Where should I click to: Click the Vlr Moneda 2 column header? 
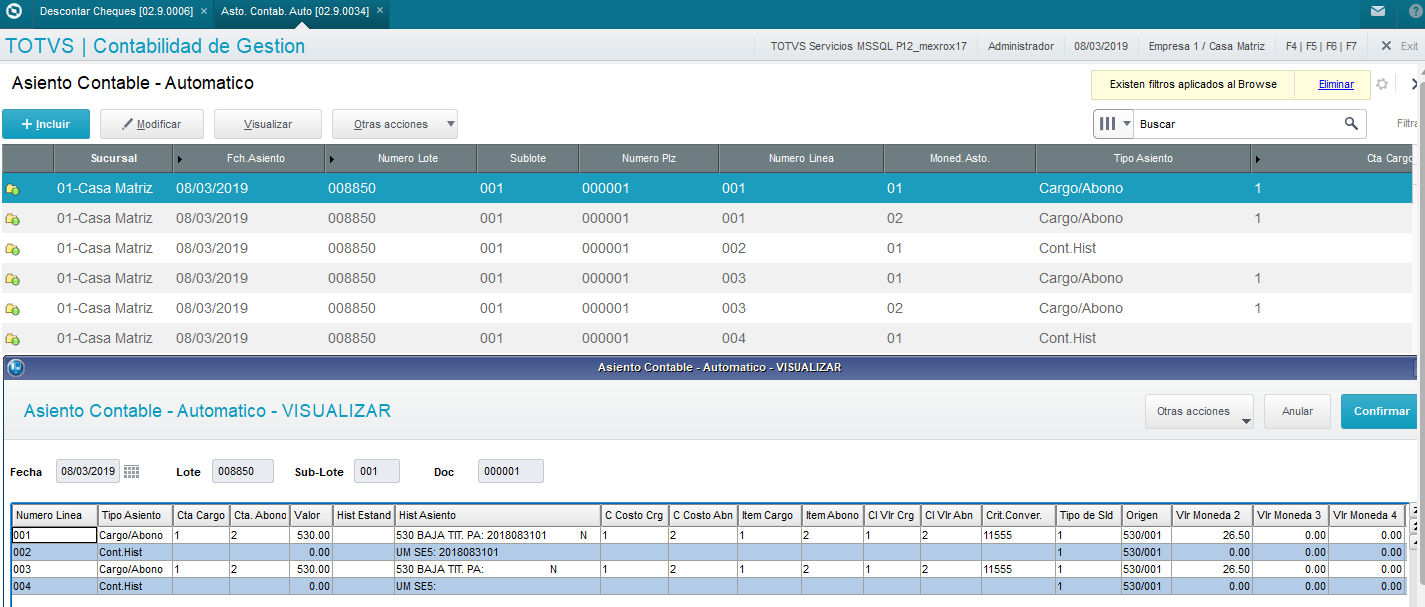pos(1211,515)
